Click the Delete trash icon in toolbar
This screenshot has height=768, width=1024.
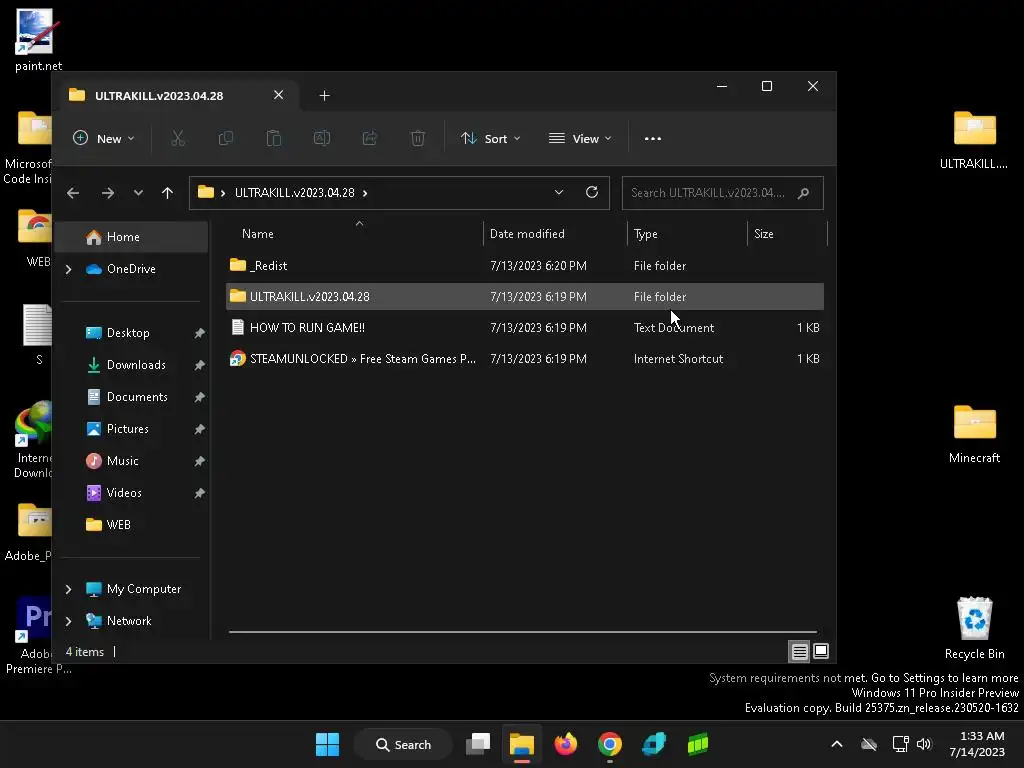tap(418, 138)
